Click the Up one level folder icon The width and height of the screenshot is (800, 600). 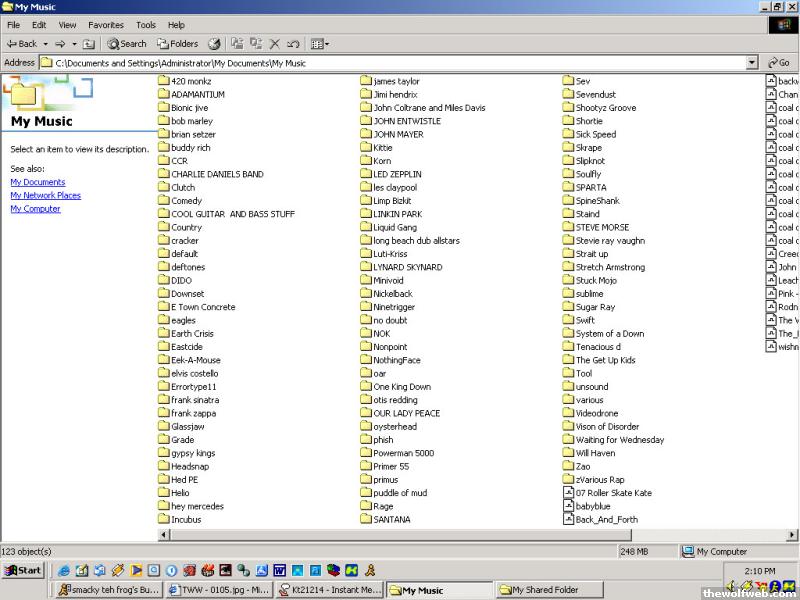click(88, 44)
